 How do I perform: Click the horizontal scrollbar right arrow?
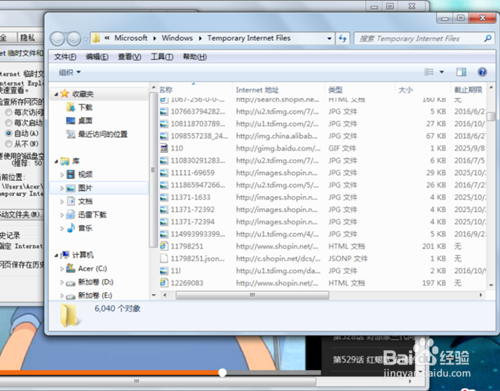pyautogui.click(x=481, y=295)
